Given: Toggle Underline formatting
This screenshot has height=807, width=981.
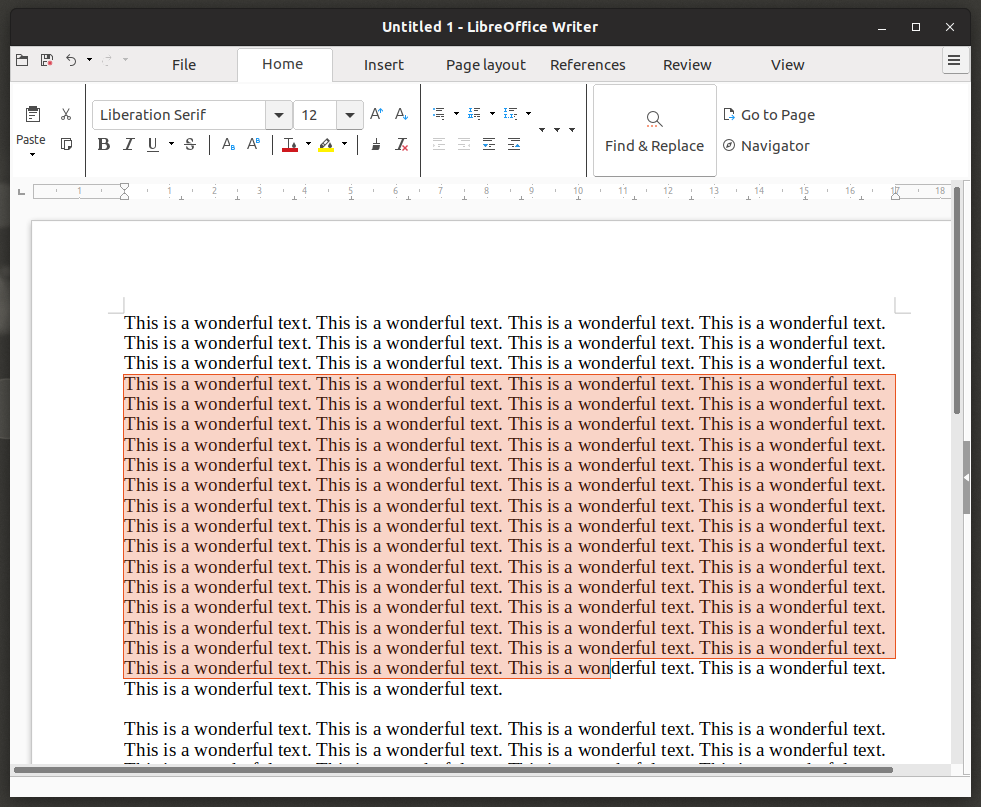Looking at the screenshot, I should pos(153,145).
